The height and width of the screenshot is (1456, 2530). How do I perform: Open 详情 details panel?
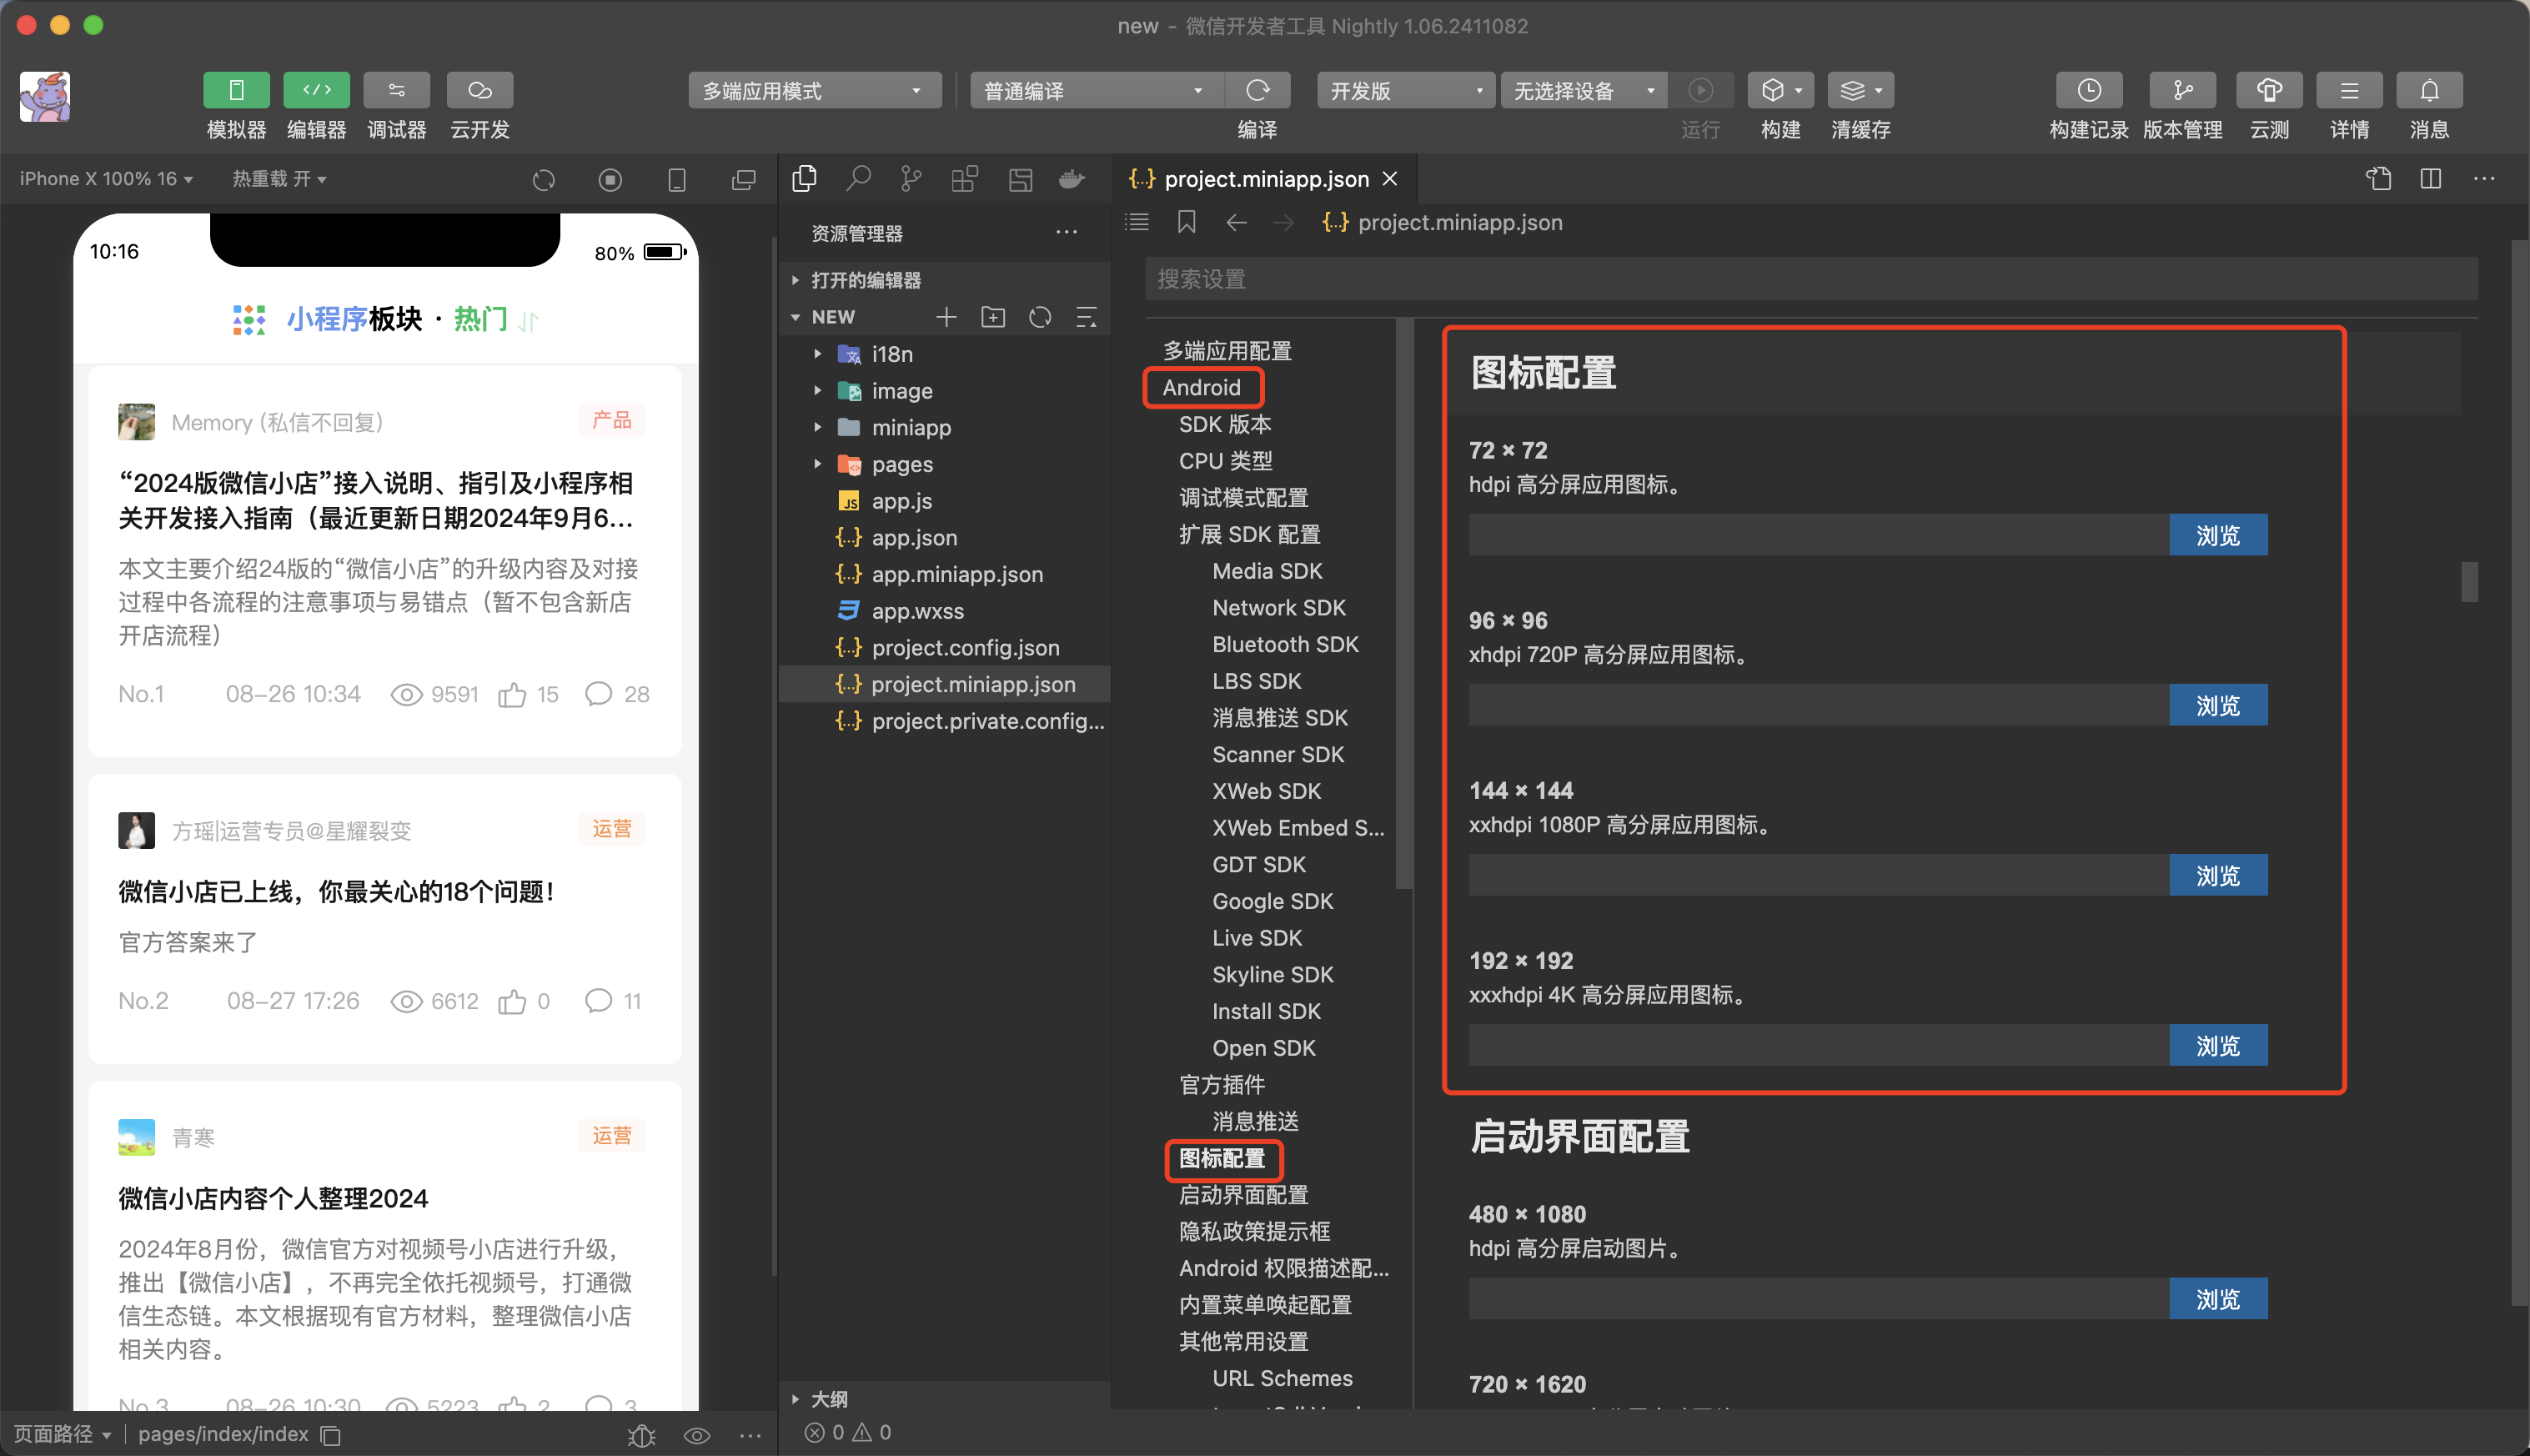[x=2349, y=91]
